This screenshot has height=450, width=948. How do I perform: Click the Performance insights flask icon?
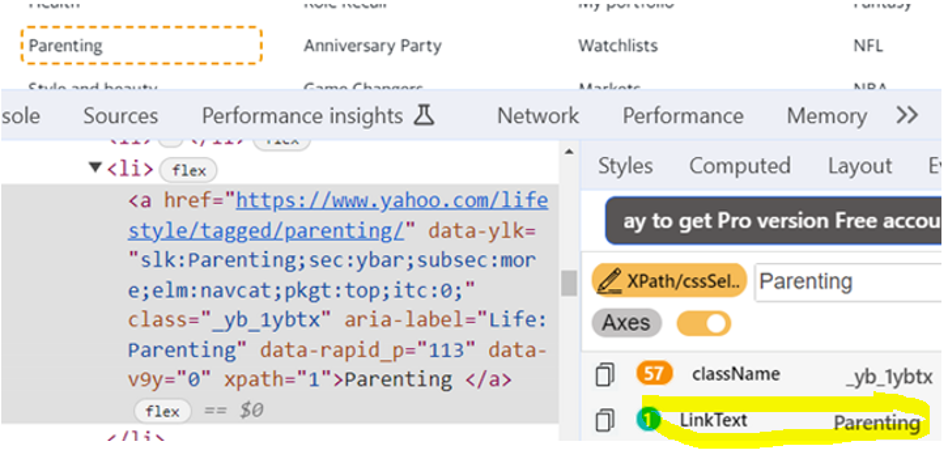pyautogui.click(x=424, y=116)
